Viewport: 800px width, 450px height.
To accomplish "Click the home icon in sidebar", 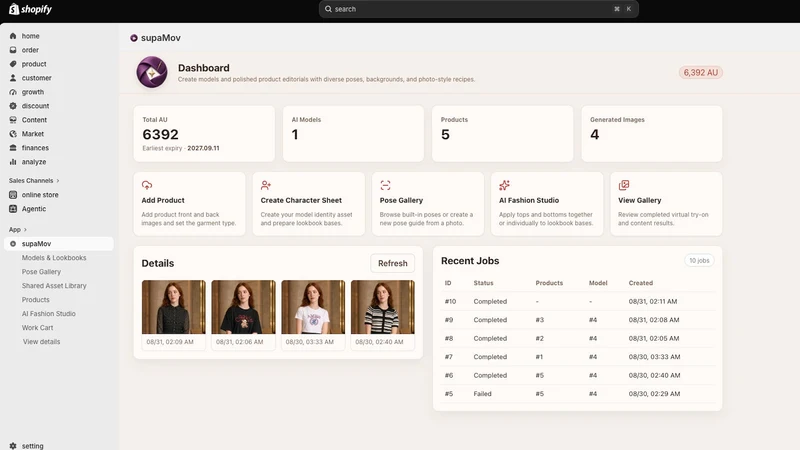I will (13, 36).
